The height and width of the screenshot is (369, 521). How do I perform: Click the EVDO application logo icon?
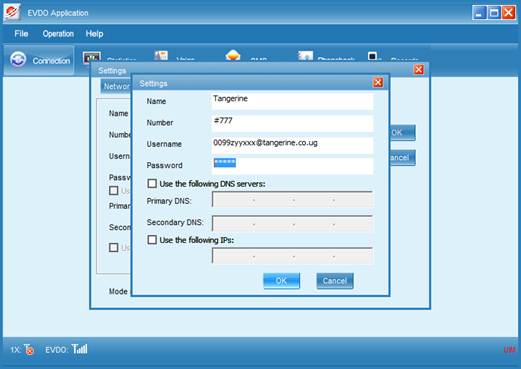[x=12, y=12]
